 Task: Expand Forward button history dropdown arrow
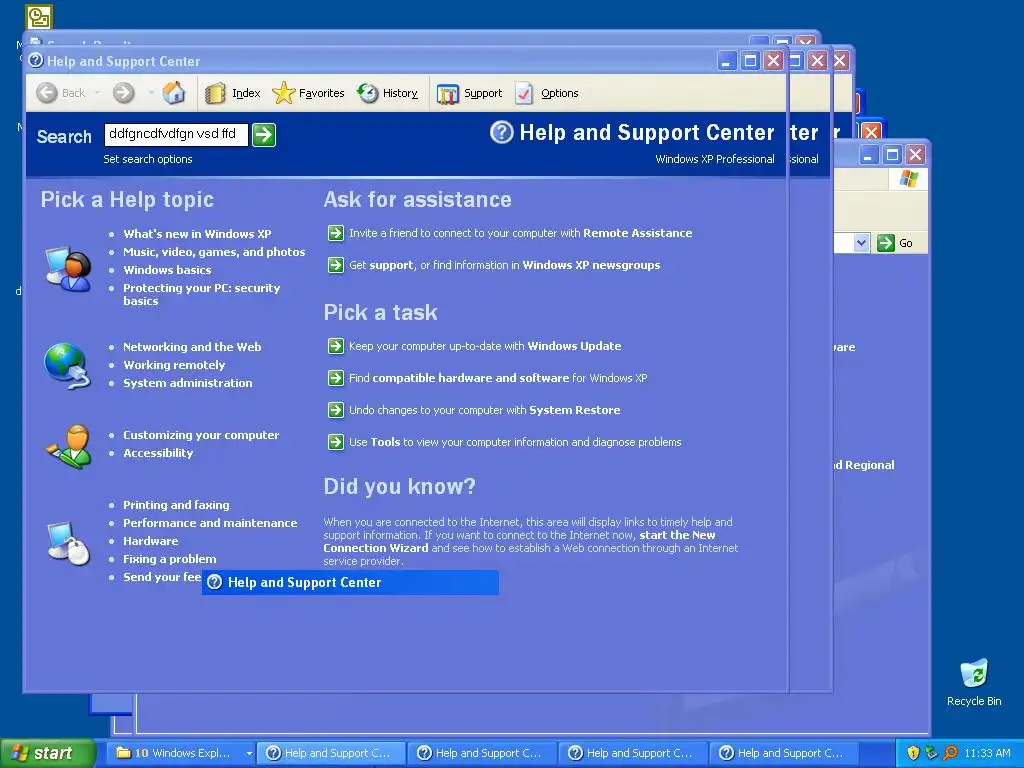click(x=151, y=93)
